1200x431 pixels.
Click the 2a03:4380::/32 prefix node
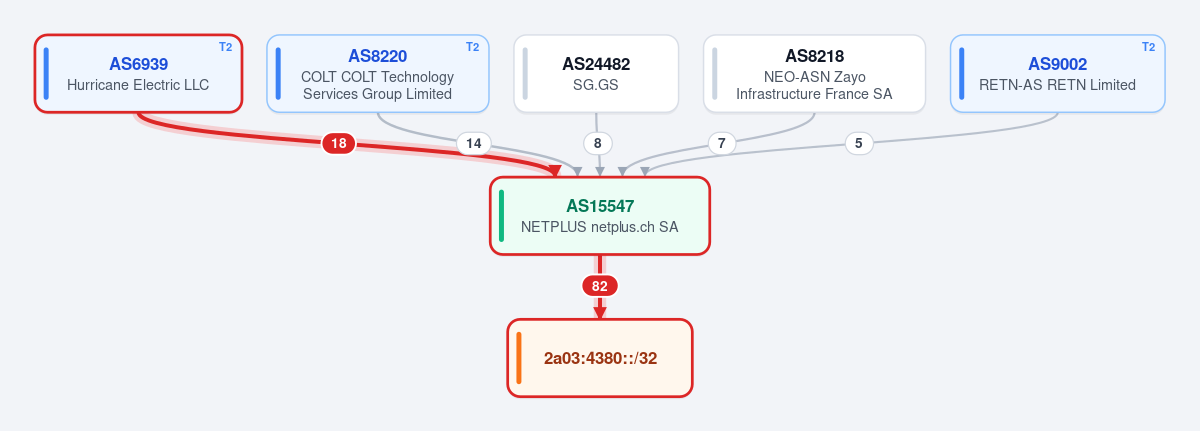pos(600,358)
